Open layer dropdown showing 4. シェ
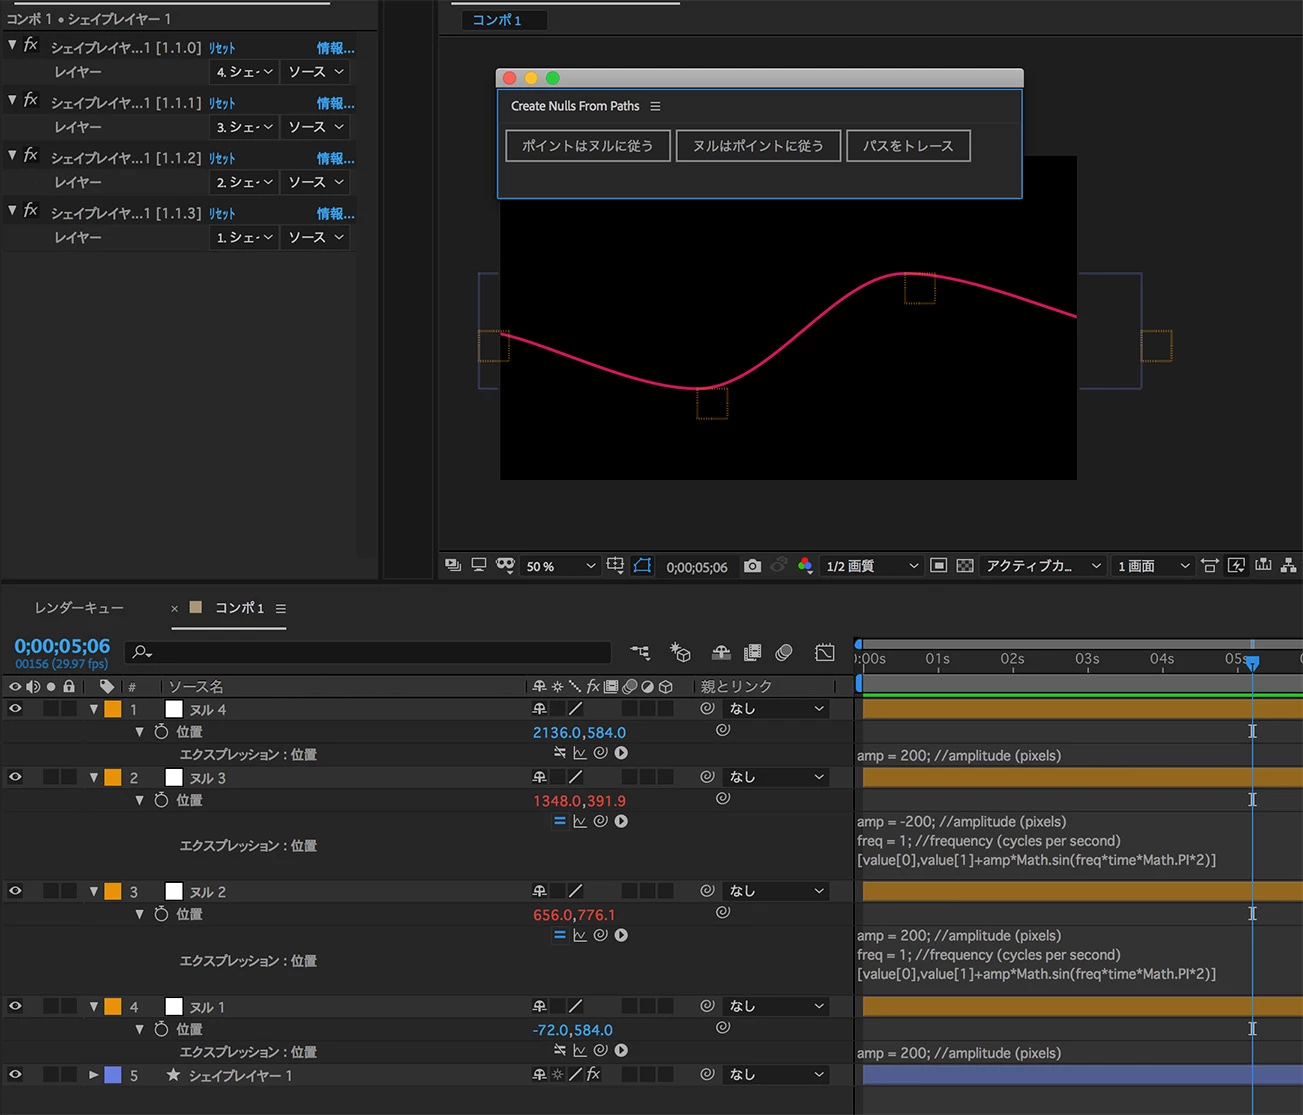Screen dimensions: 1303x1115 click(x=245, y=72)
